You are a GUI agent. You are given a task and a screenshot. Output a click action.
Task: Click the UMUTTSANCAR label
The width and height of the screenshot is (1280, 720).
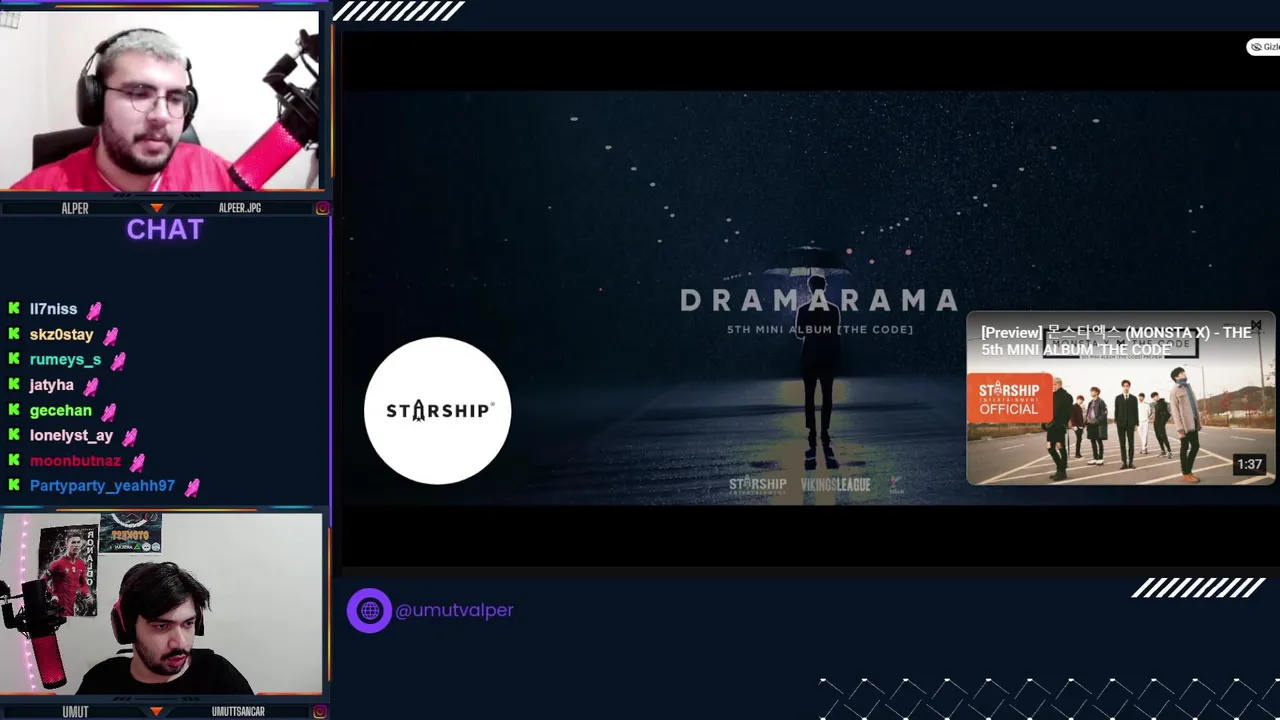point(238,711)
